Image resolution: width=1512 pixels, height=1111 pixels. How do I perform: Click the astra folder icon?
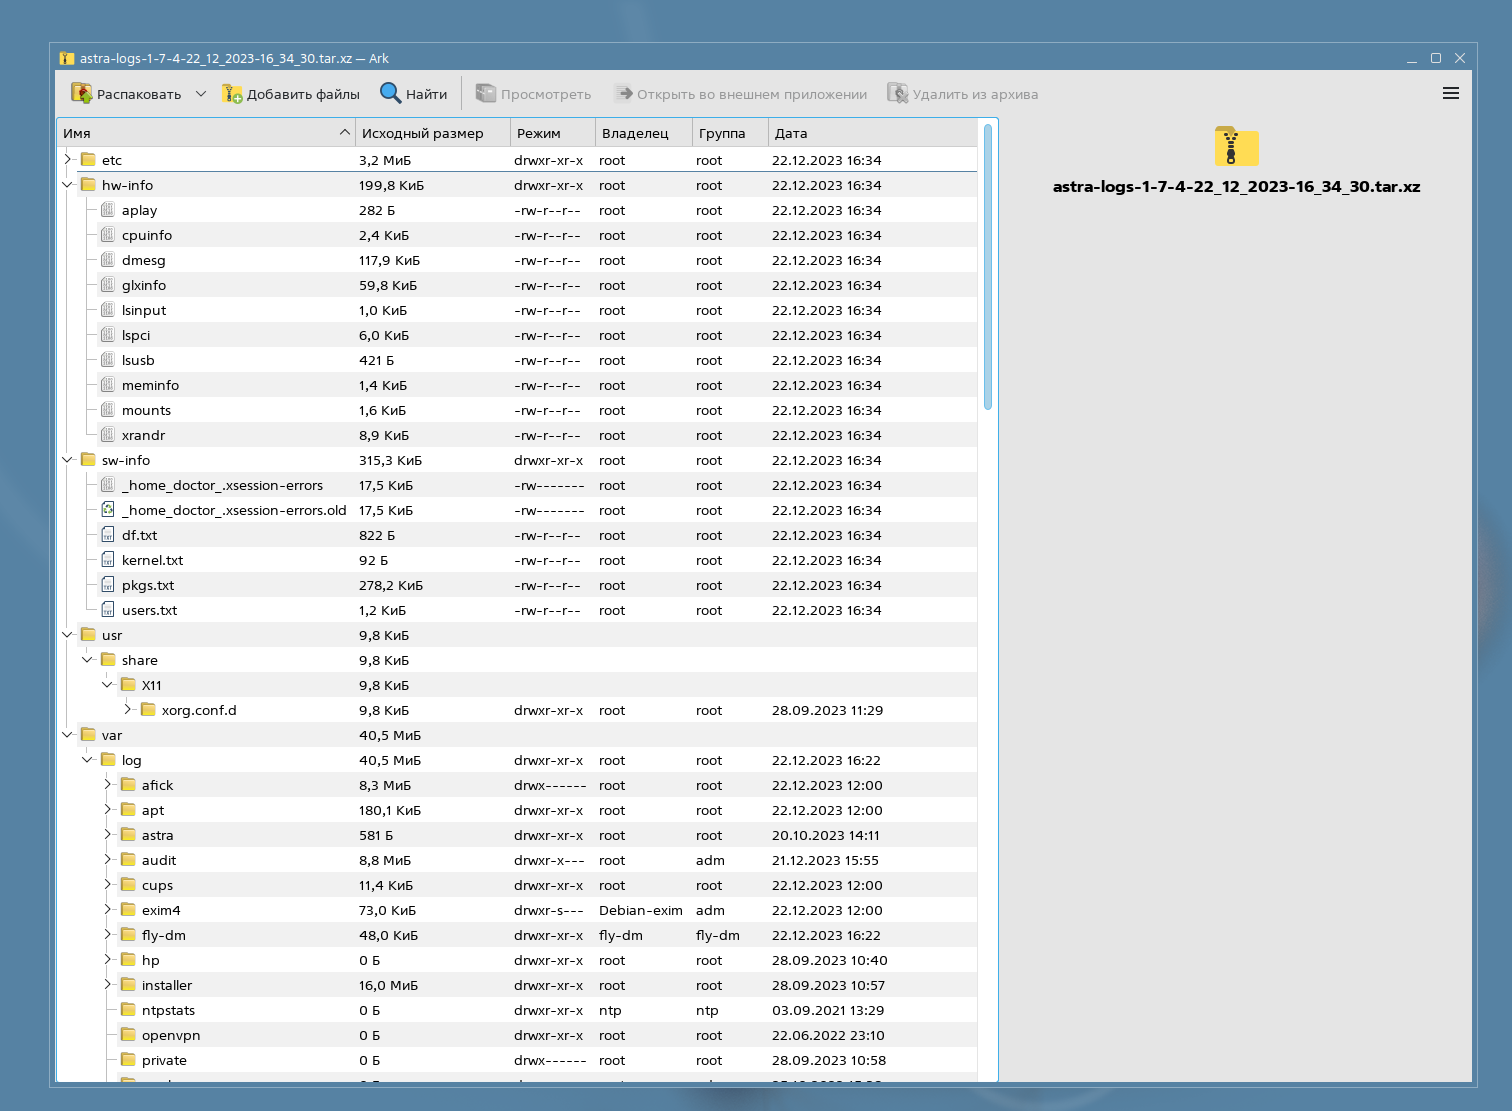tap(128, 835)
